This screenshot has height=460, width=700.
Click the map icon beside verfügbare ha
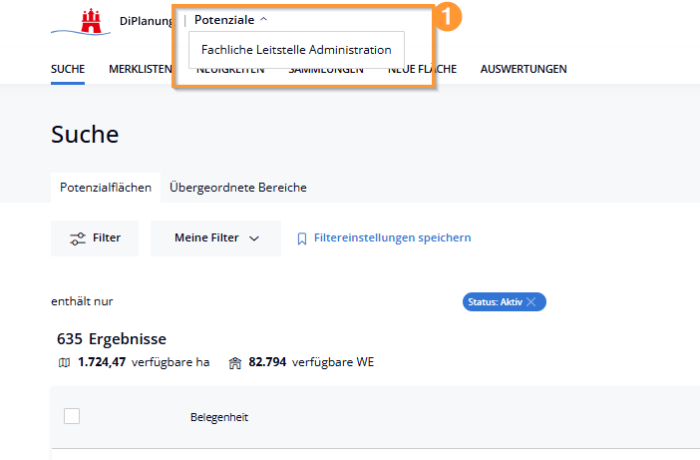point(65,362)
